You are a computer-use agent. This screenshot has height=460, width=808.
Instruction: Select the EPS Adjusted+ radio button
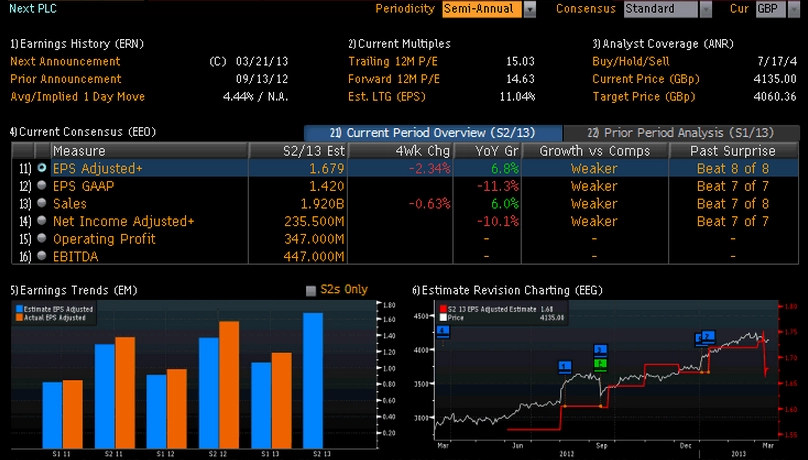[42, 168]
